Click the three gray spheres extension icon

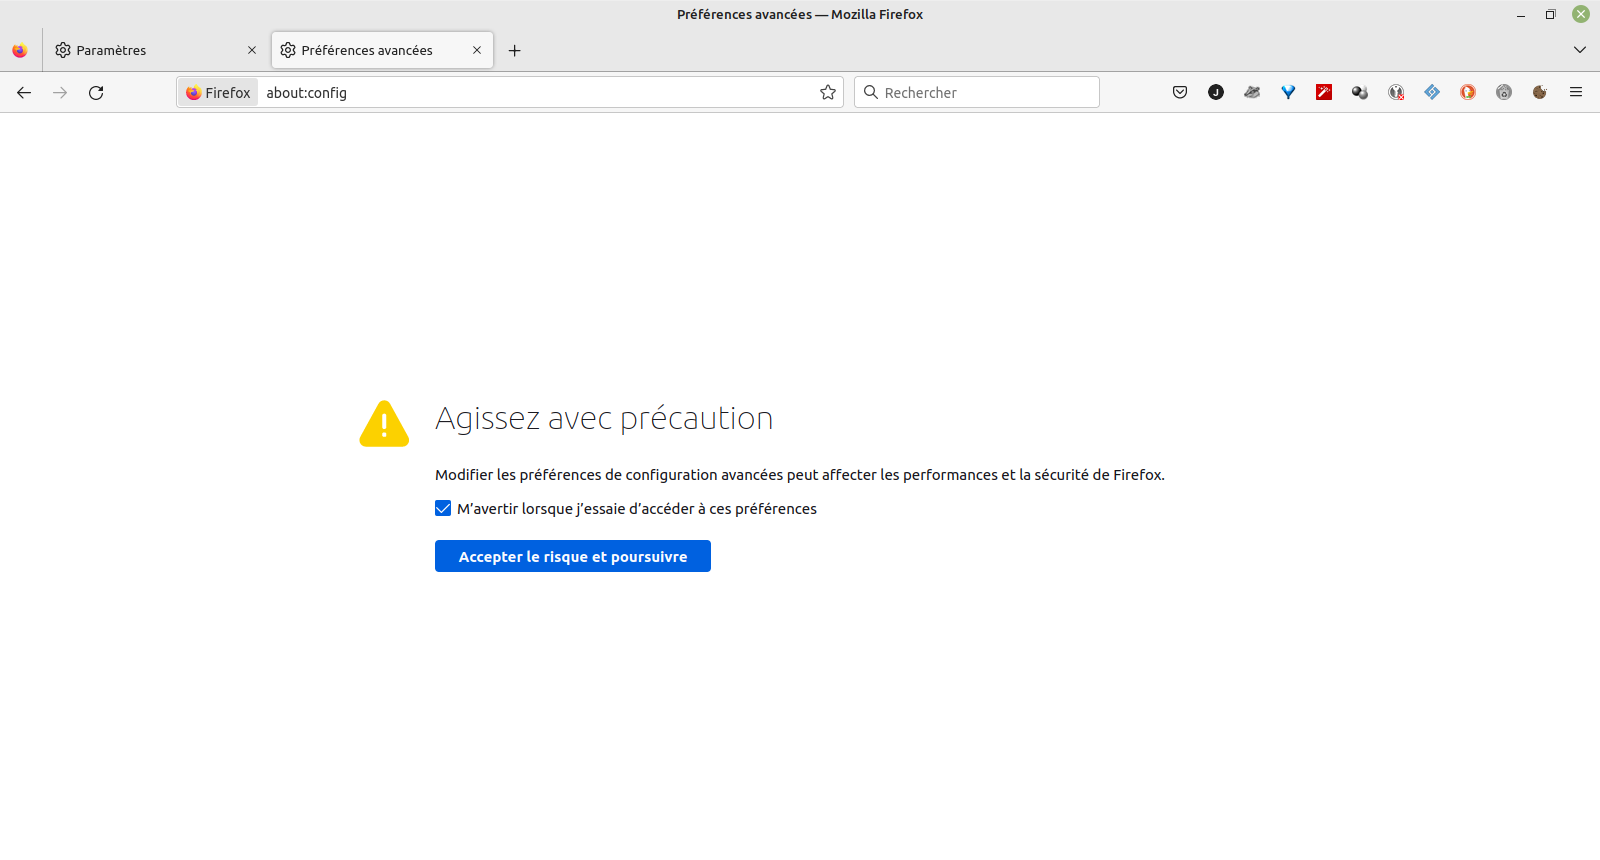pos(1360,92)
